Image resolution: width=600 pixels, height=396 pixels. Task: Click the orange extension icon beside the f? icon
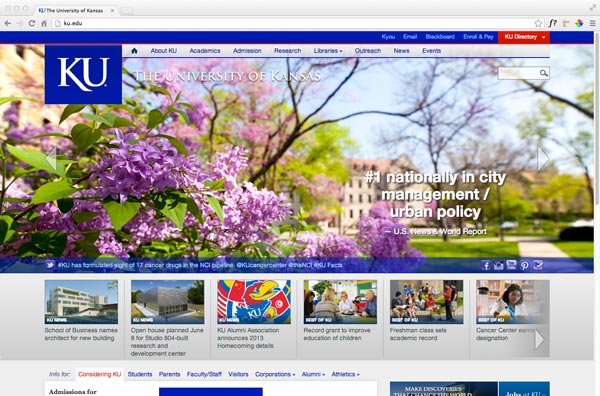pyautogui.click(x=566, y=23)
